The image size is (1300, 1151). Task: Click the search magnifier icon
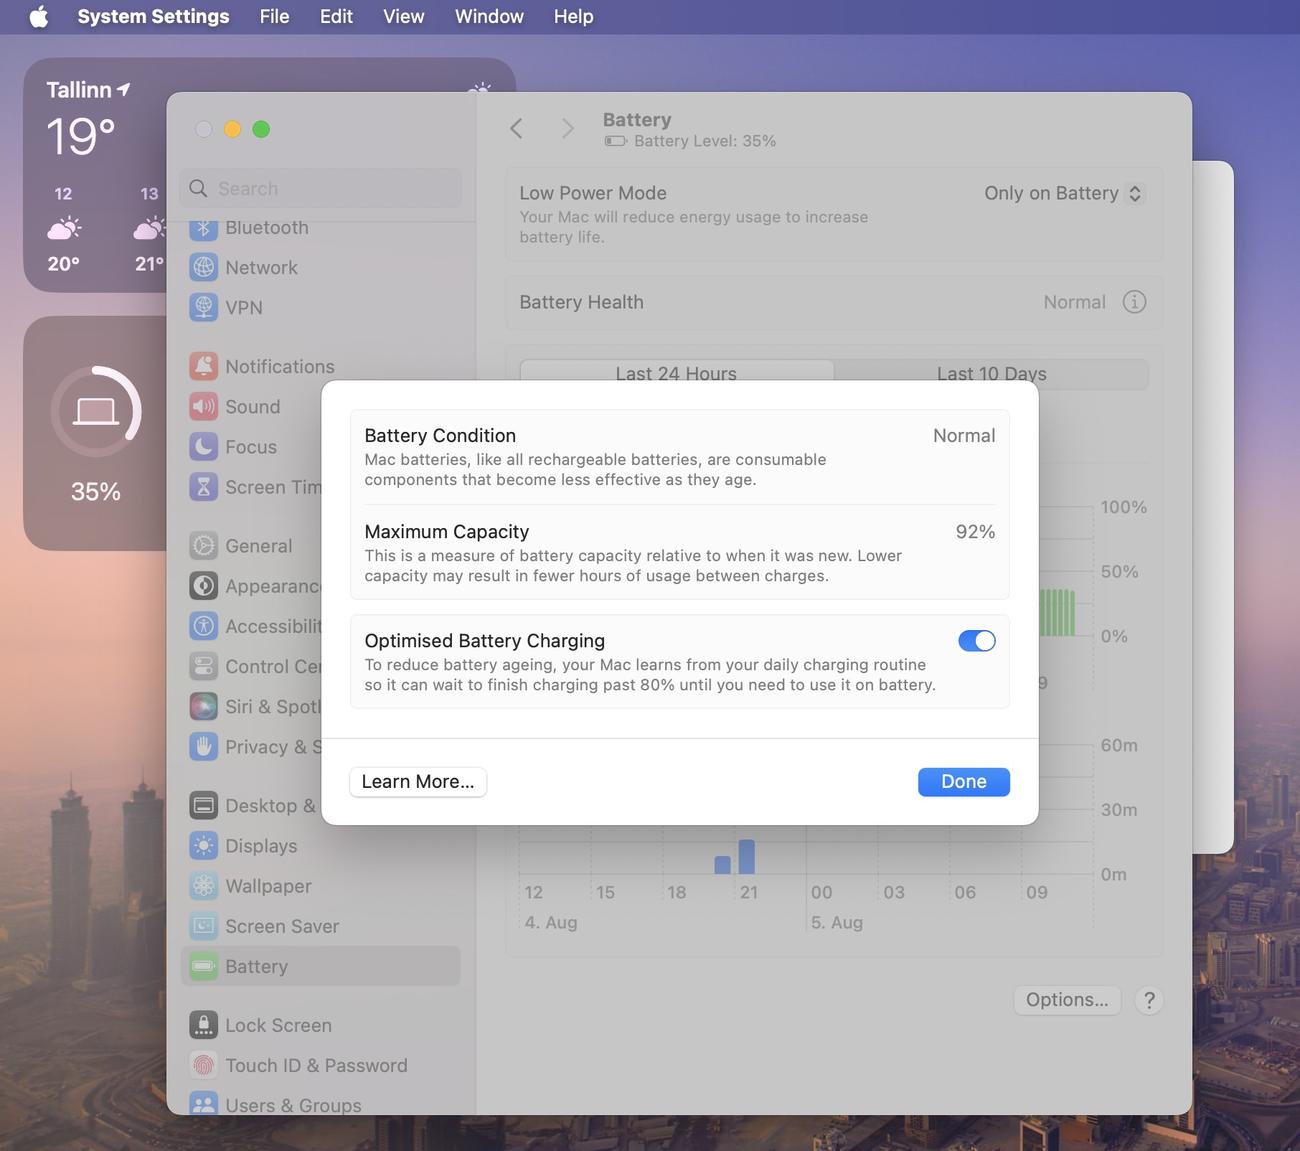(198, 188)
